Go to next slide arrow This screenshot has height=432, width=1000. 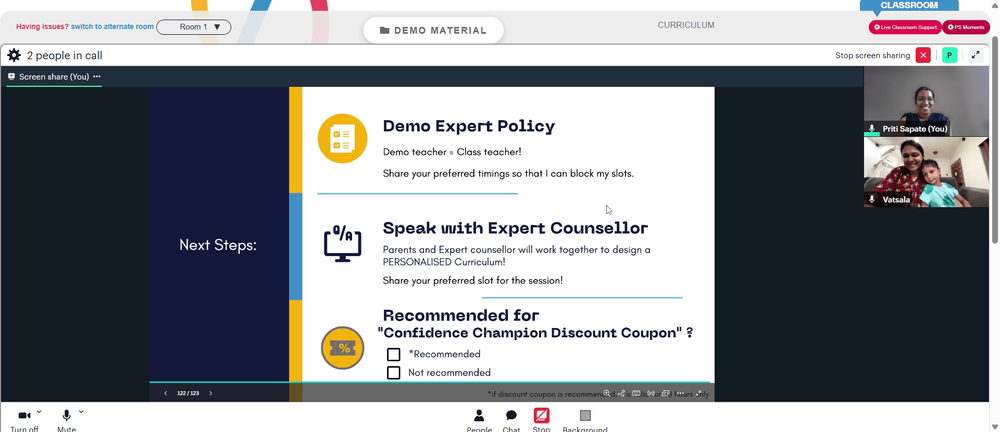pyautogui.click(x=210, y=393)
